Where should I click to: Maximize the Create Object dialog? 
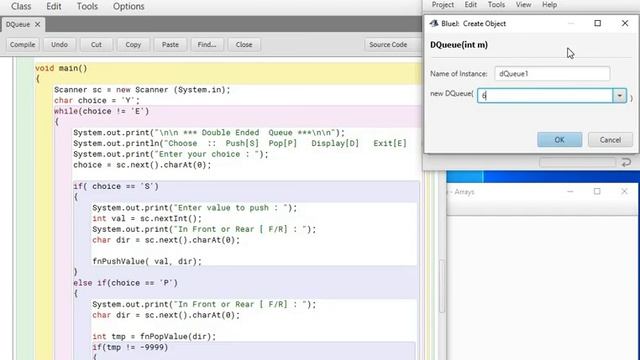click(598, 23)
